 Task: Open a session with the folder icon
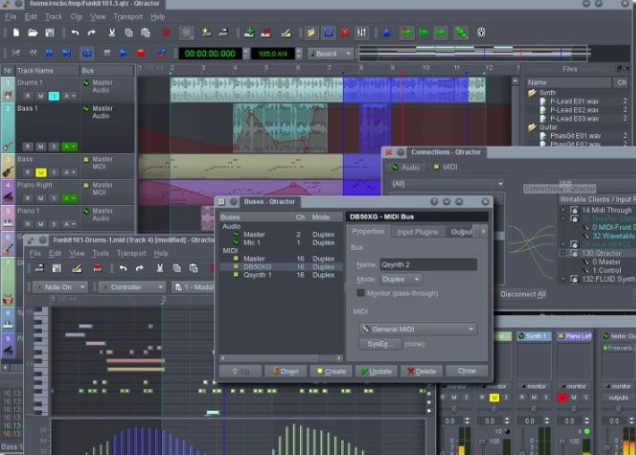pos(32,32)
